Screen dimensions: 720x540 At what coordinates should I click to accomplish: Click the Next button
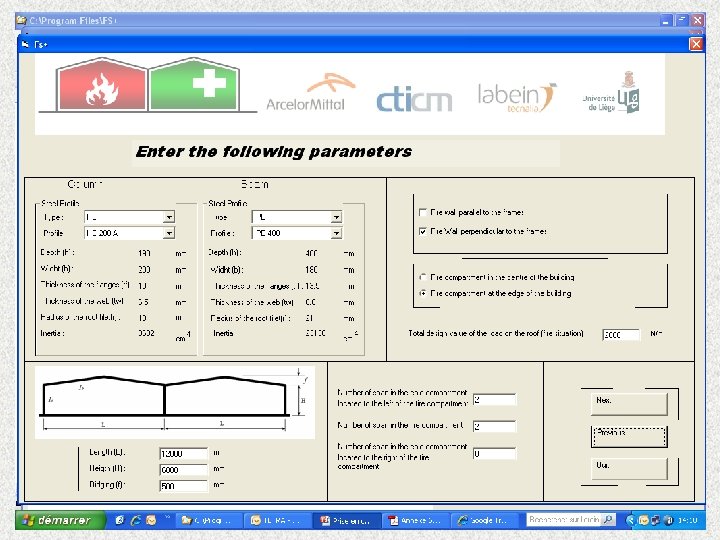629,403
